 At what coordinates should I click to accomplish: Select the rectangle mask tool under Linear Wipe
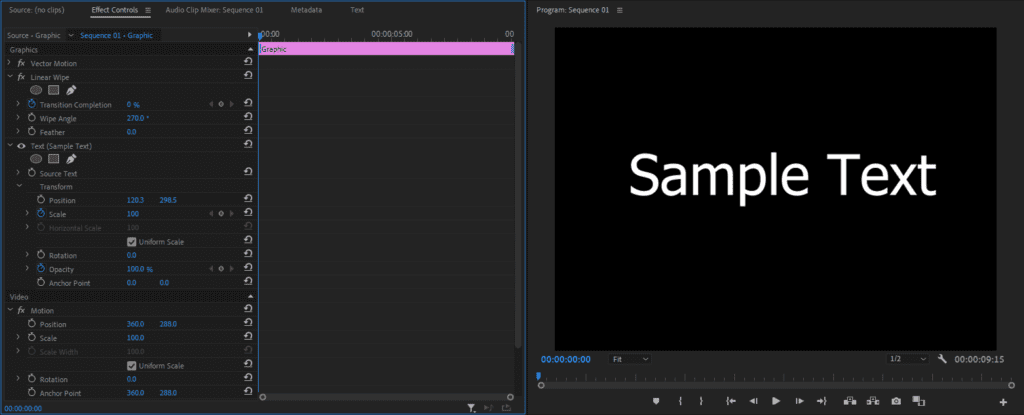tap(54, 91)
